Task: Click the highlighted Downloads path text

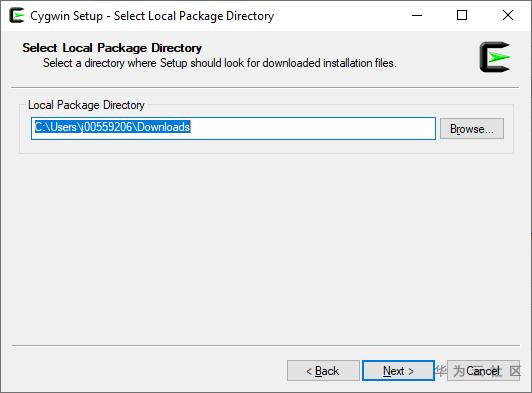Action: click(x=112, y=127)
